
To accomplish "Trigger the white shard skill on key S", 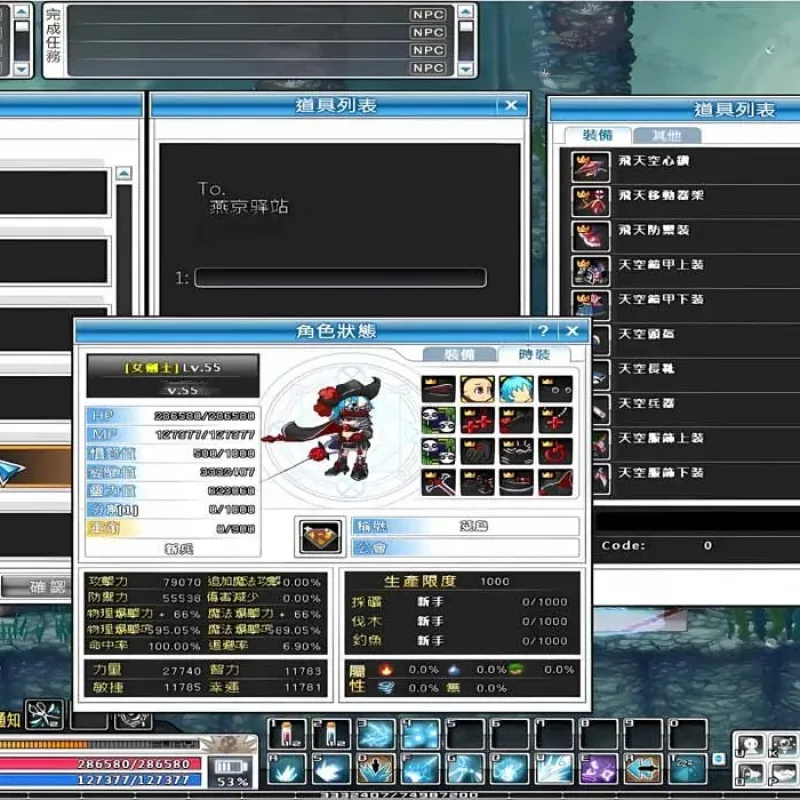I will pyautogui.click(x=331, y=768).
